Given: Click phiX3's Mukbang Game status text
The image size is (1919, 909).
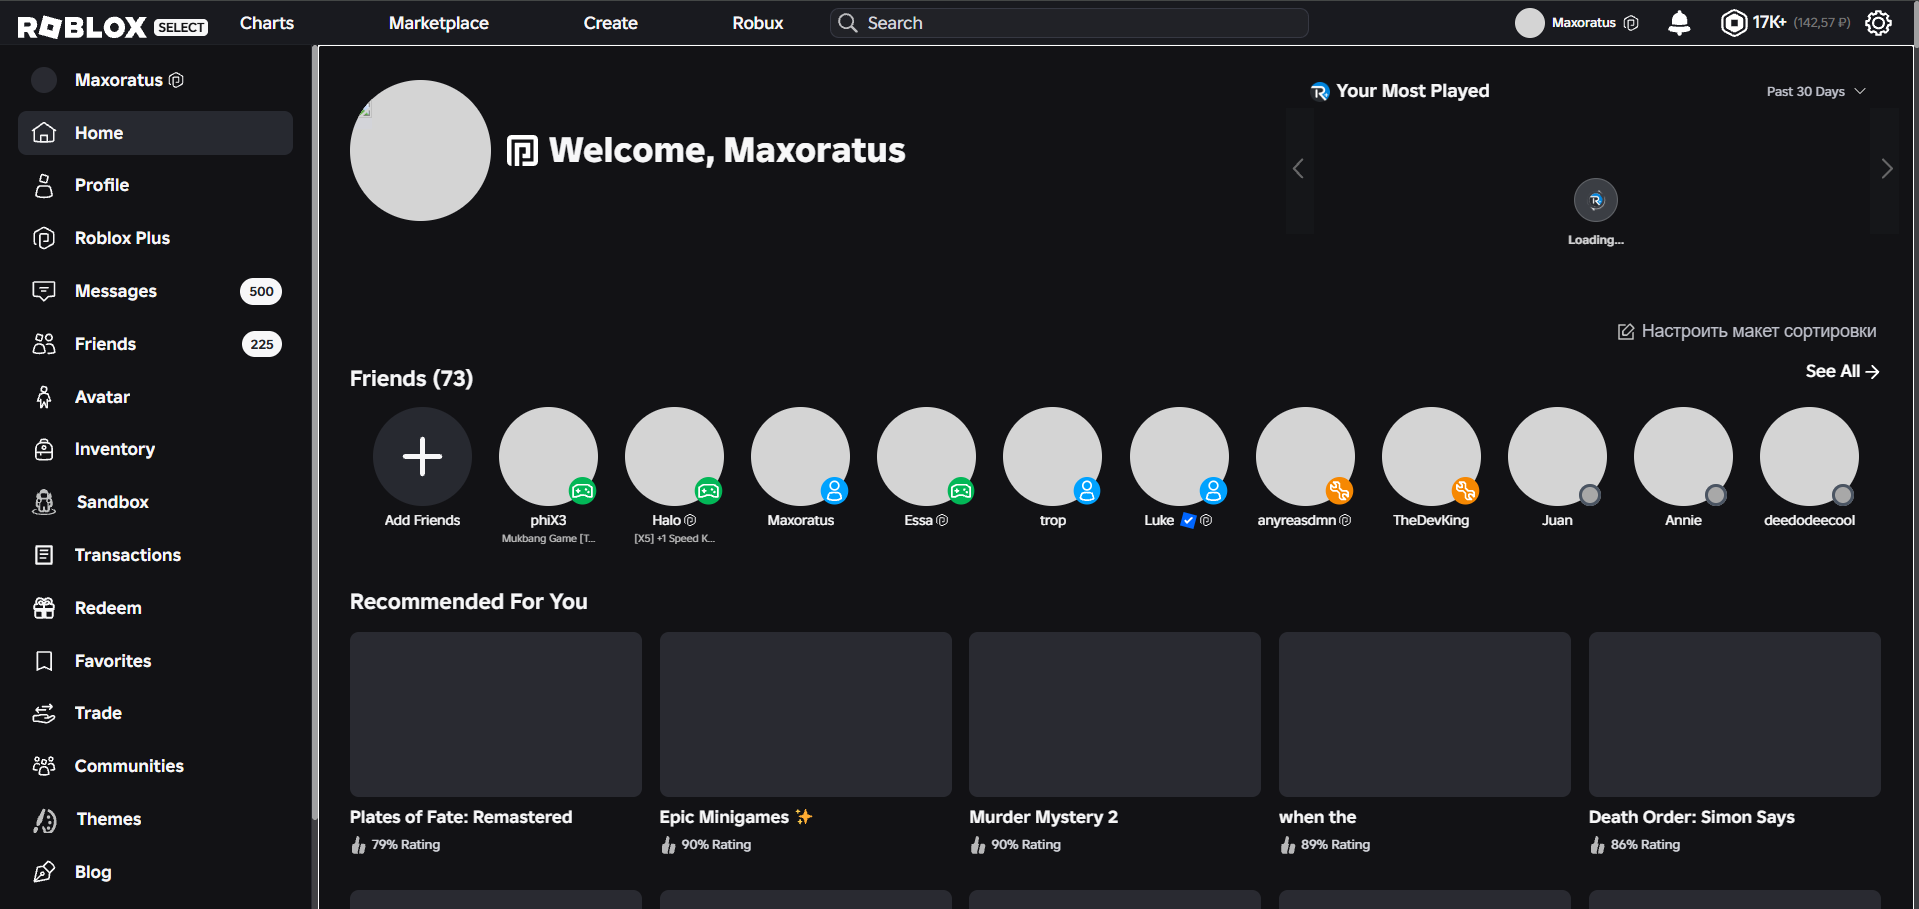Looking at the screenshot, I should (548, 539).
